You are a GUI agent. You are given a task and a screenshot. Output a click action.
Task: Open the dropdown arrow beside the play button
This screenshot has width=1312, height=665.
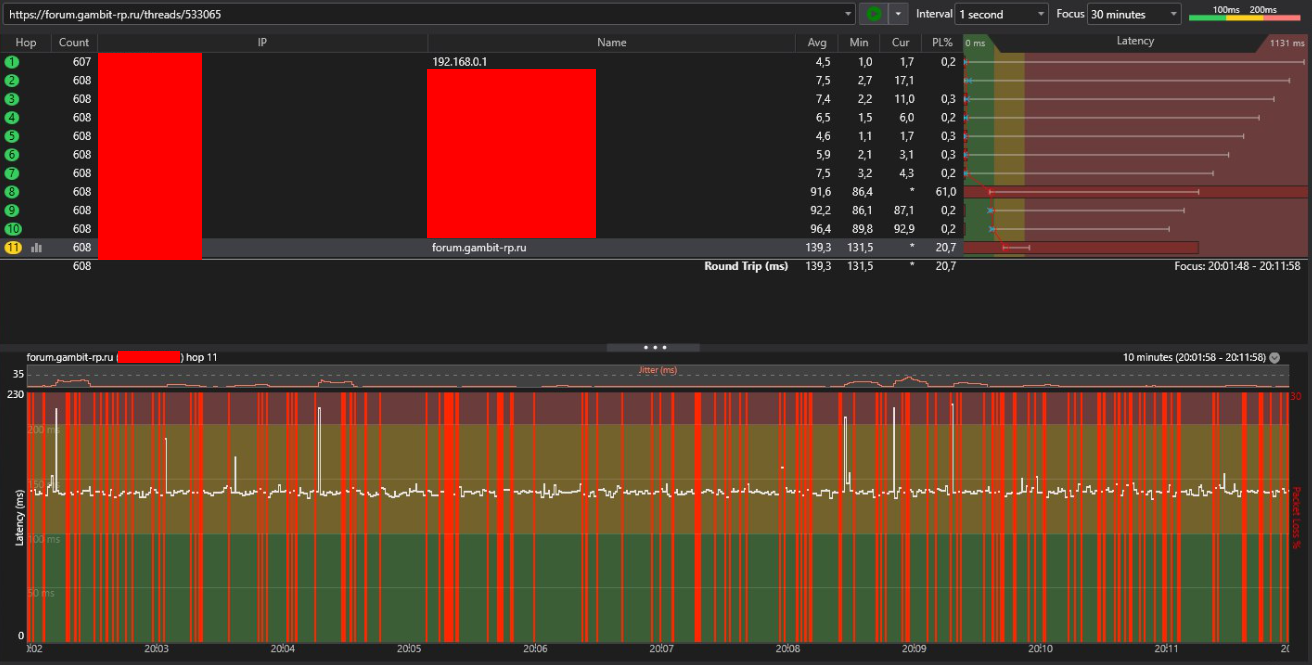pyautogui.click(x=899, y=14)
